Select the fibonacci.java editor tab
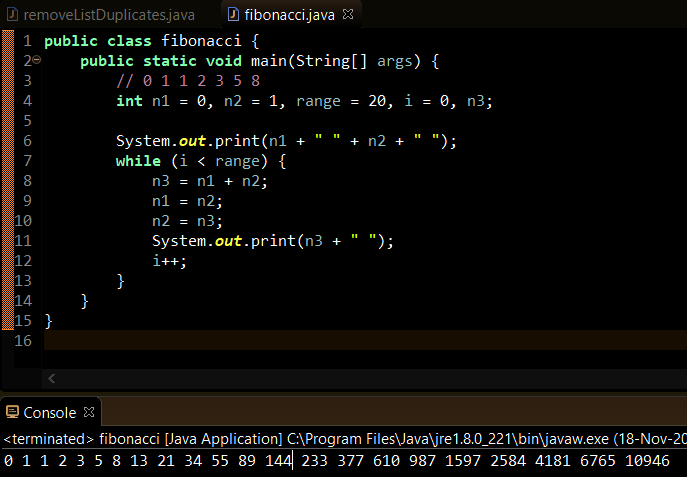687x477 pixels. (x=289, y=15)
